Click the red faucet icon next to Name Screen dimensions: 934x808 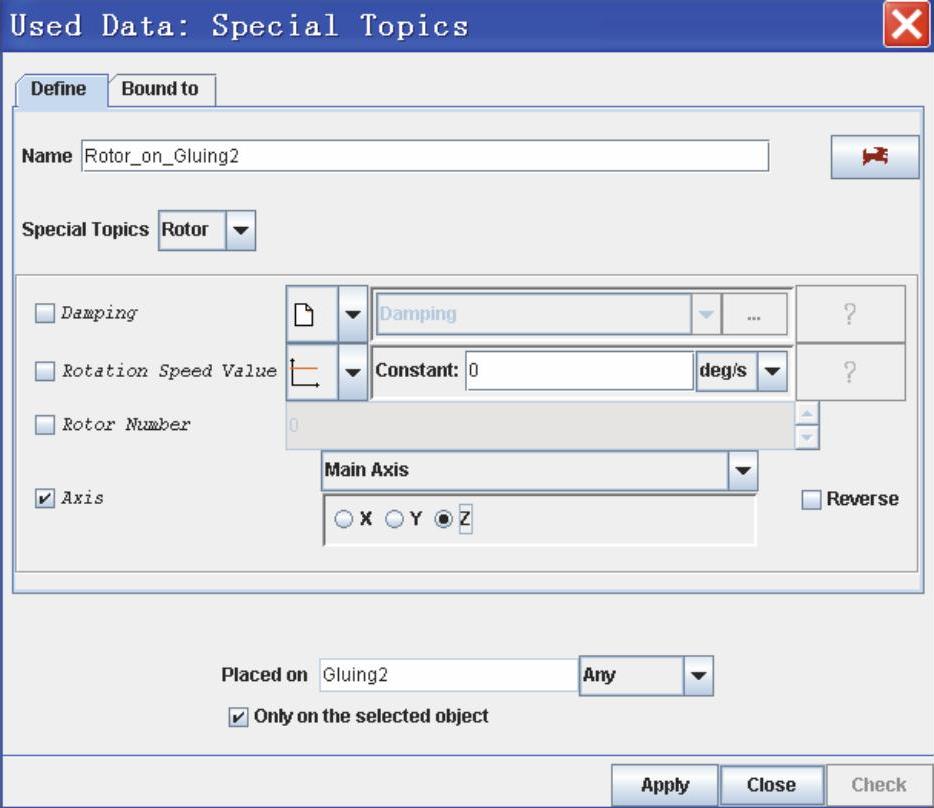click(x=874, y=157)
